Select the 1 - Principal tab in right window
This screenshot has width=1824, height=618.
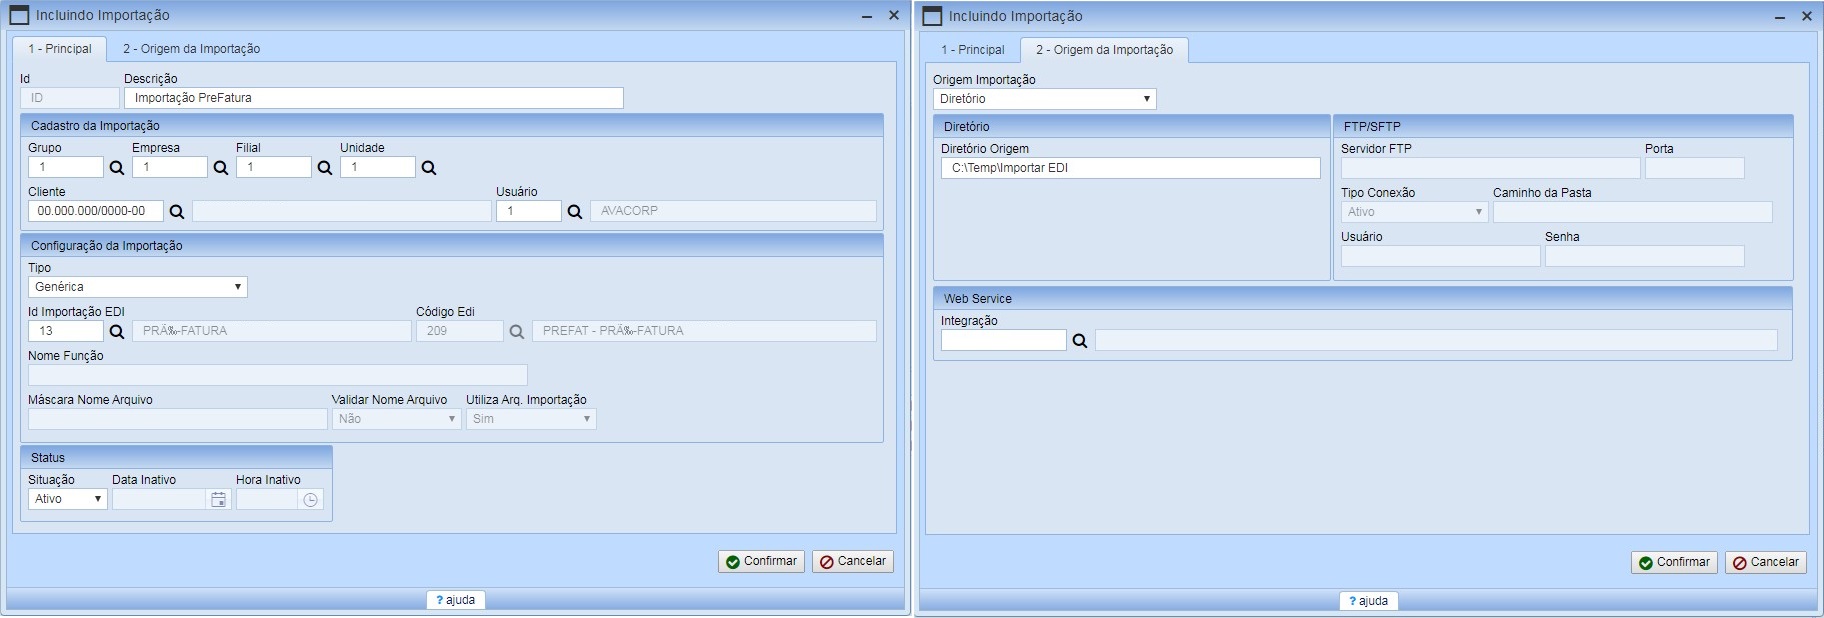[972, 50]
